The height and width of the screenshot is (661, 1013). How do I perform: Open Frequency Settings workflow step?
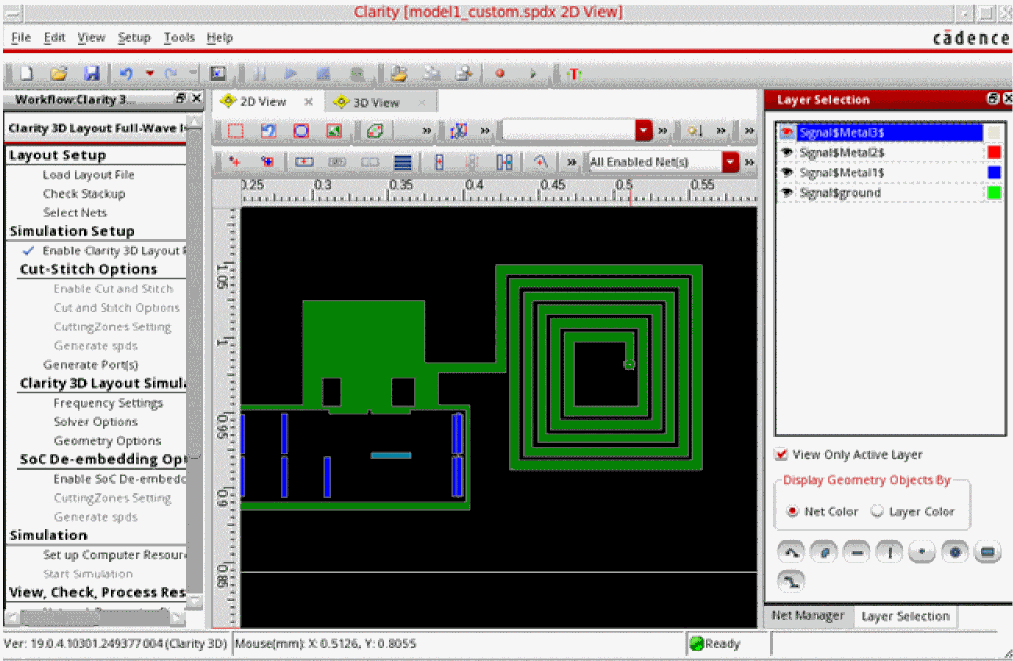tap(108, 403)
